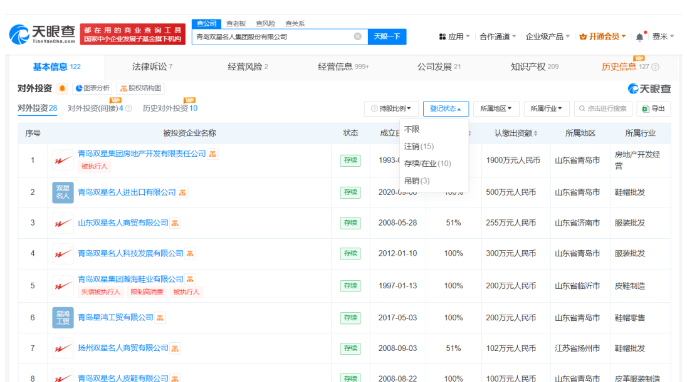Open 山东双星名人商贸有限公司 company link

pos(123,223)
